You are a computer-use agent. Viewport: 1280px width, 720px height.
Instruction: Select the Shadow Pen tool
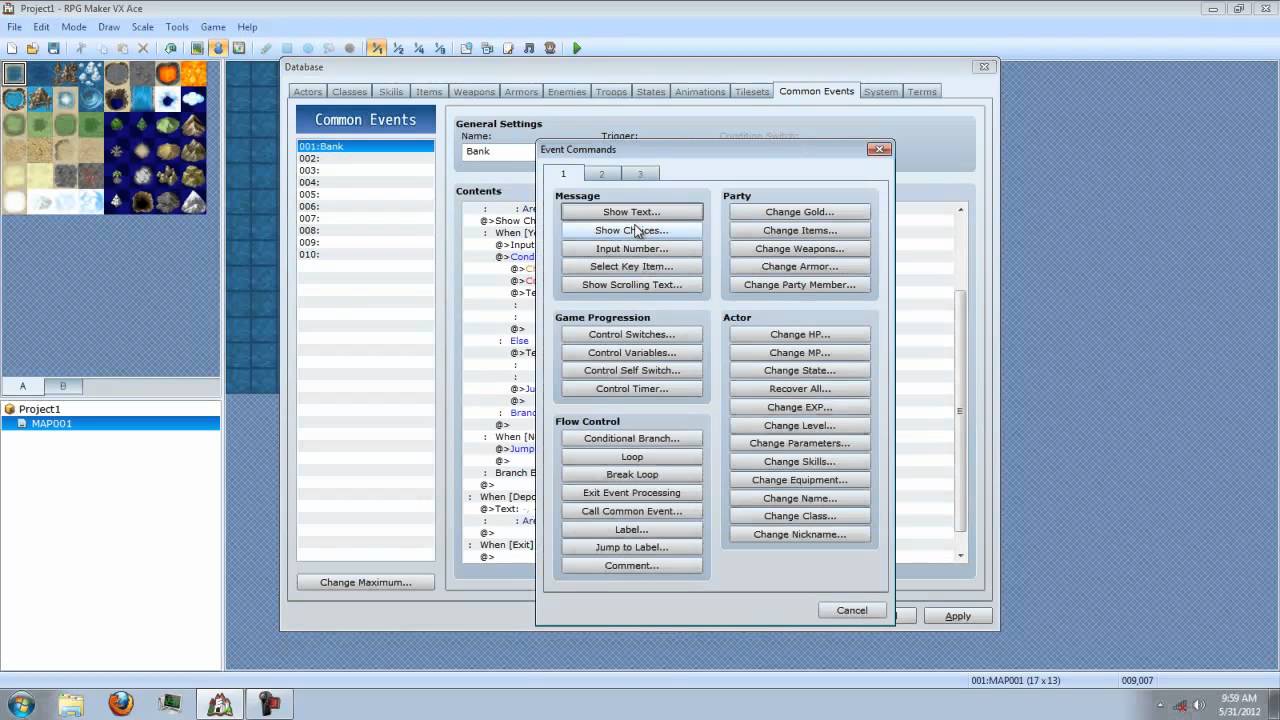click(350, 48)
